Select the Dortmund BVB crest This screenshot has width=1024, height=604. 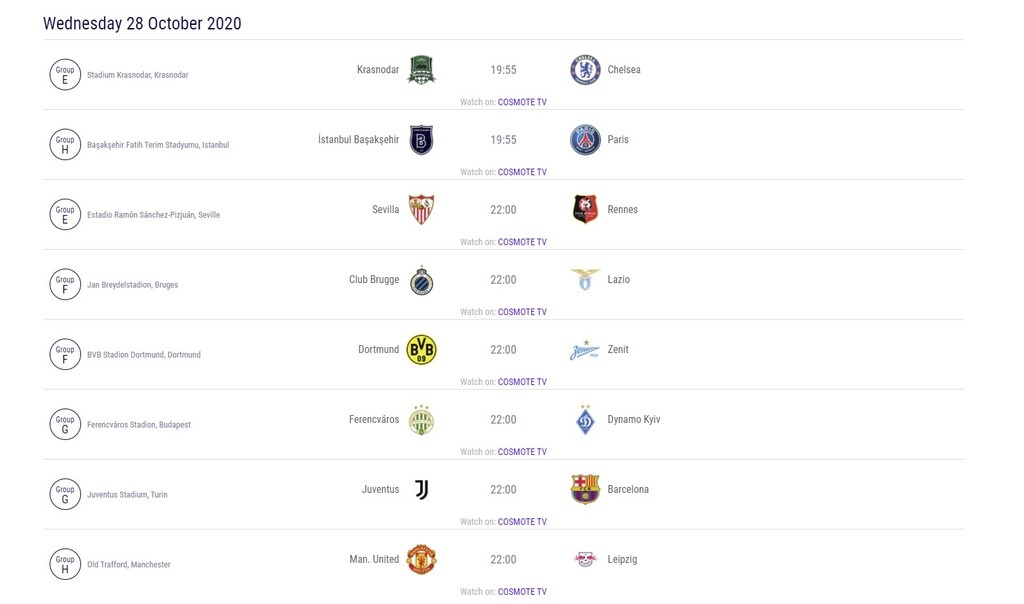tap(421, 350)
